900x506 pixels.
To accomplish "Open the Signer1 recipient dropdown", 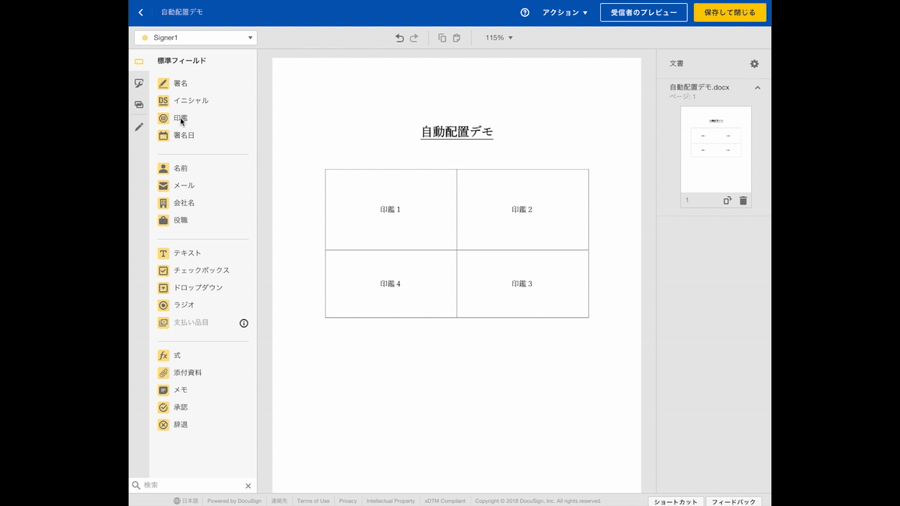I will 196,37.
